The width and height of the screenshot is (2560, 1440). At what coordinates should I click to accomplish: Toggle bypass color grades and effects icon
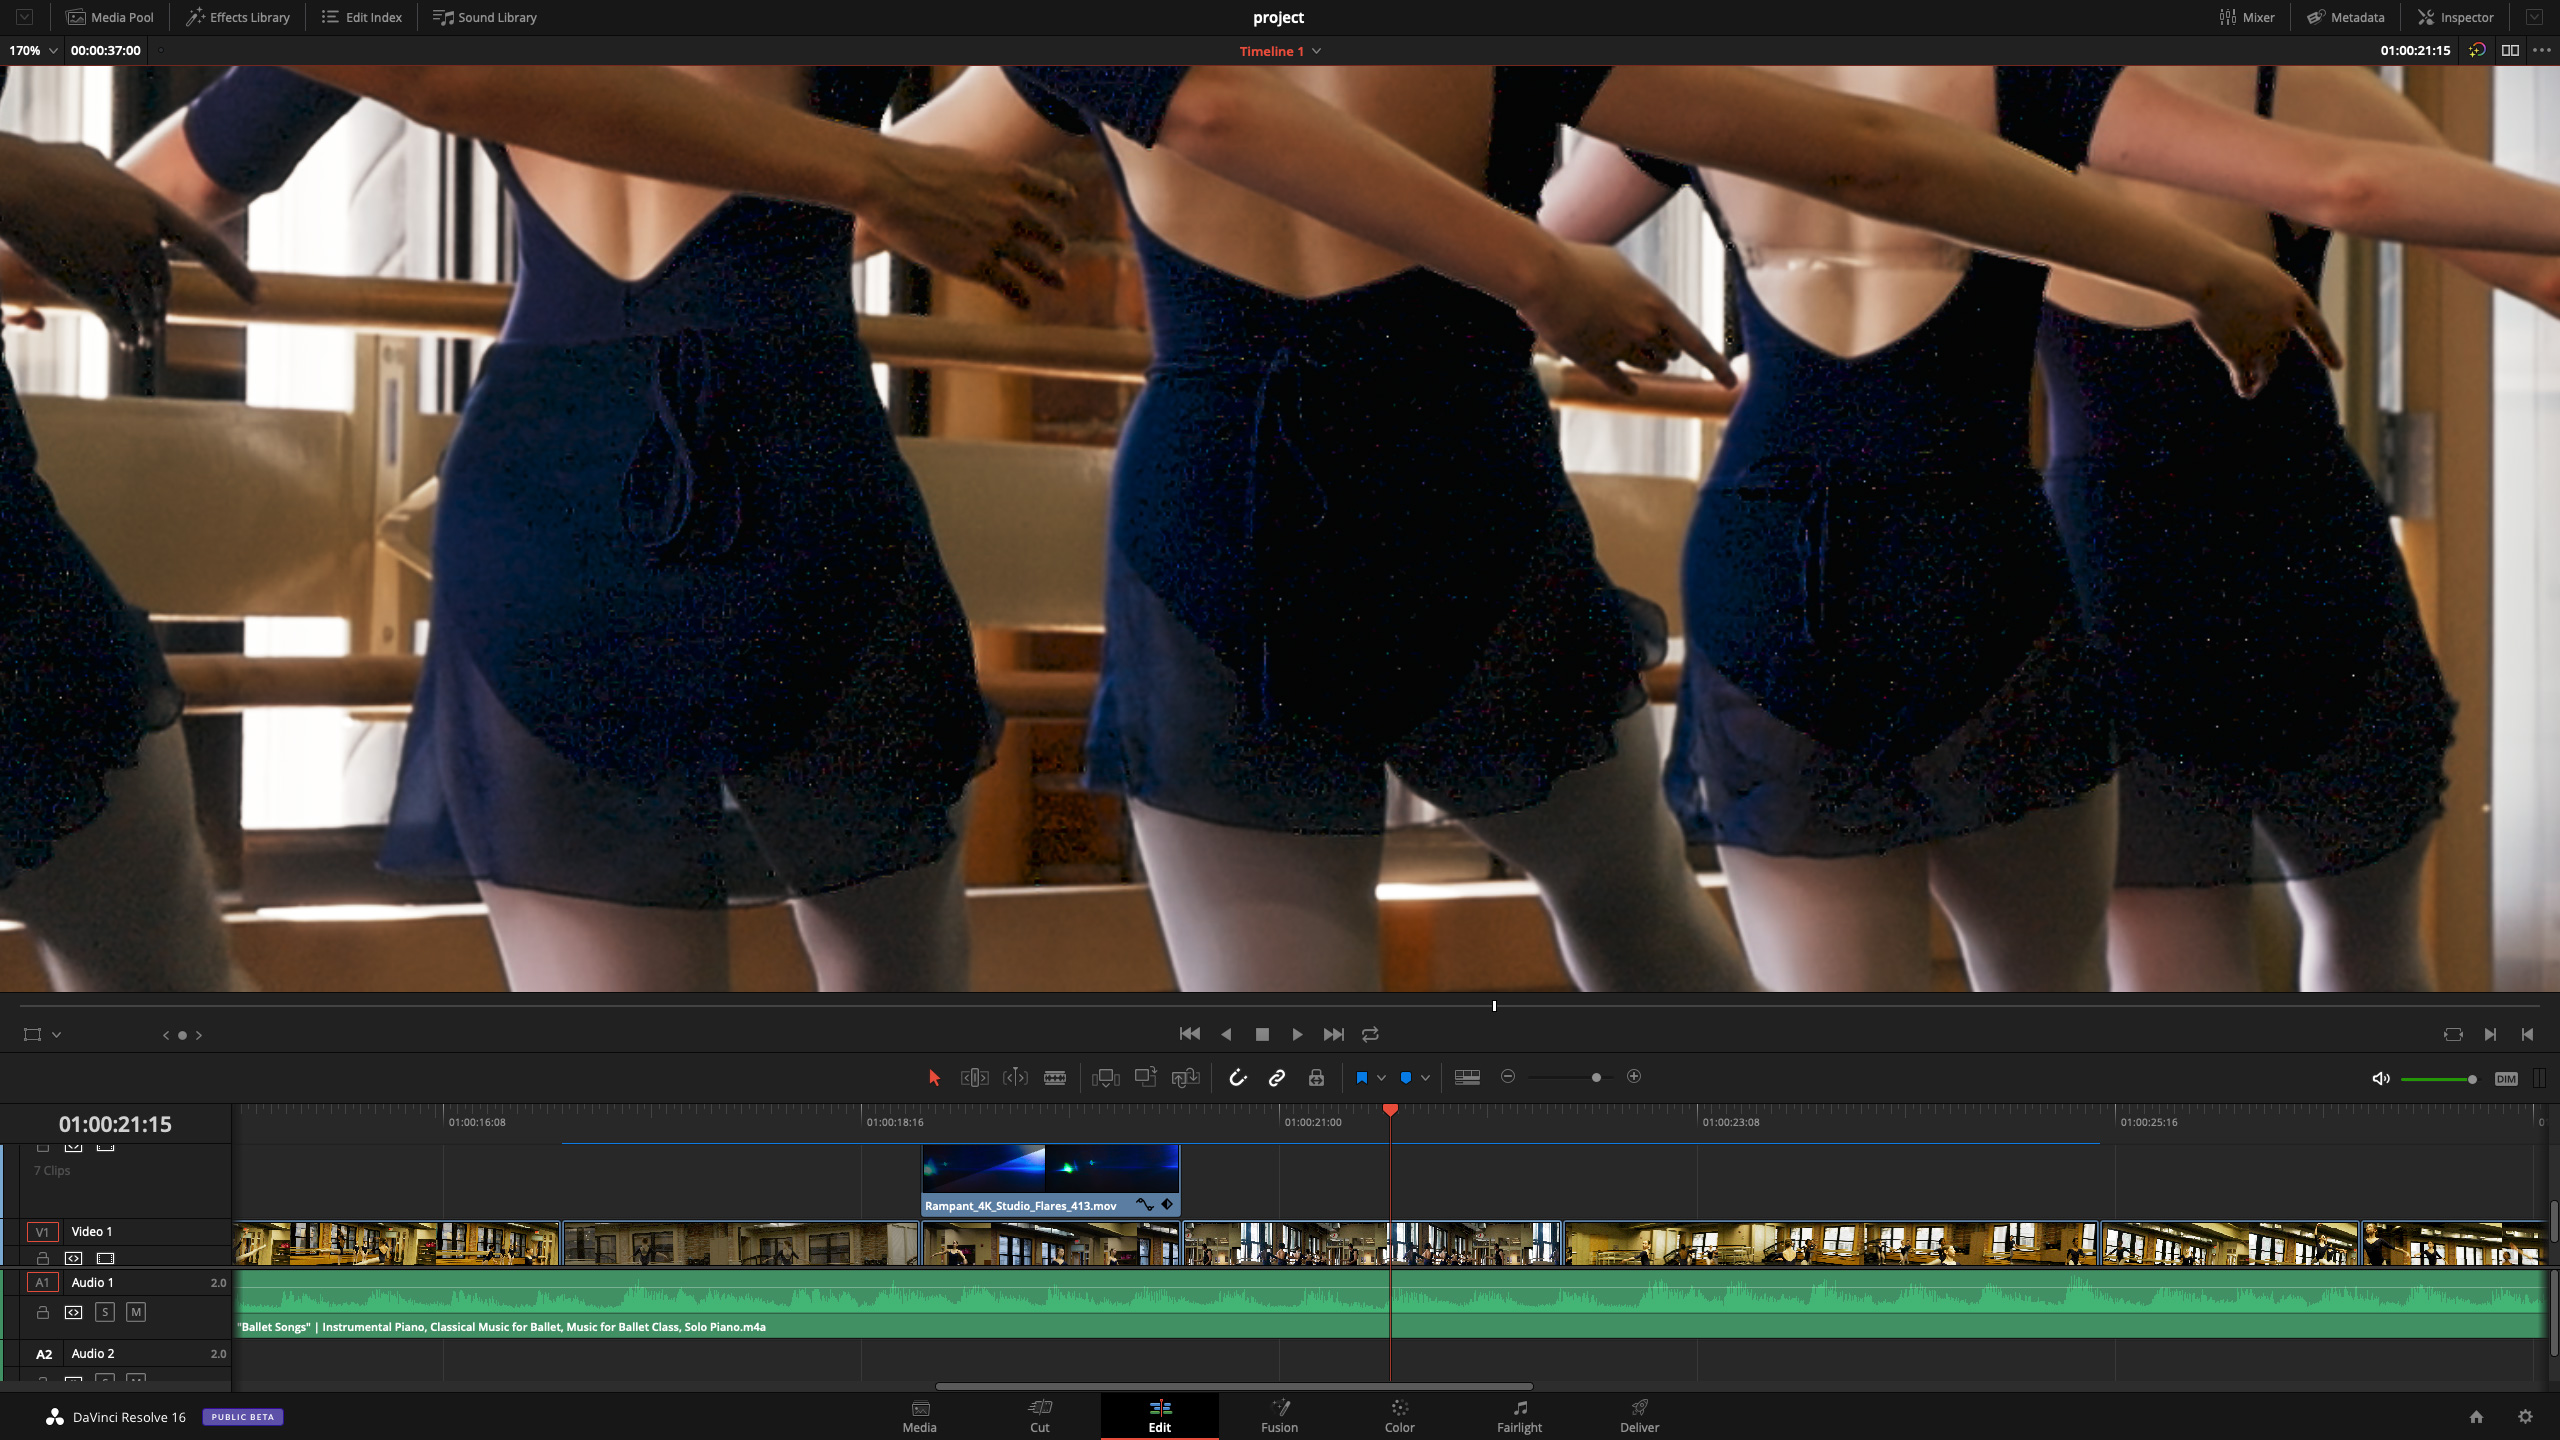pyautogui.click(x=2477, y=50)
